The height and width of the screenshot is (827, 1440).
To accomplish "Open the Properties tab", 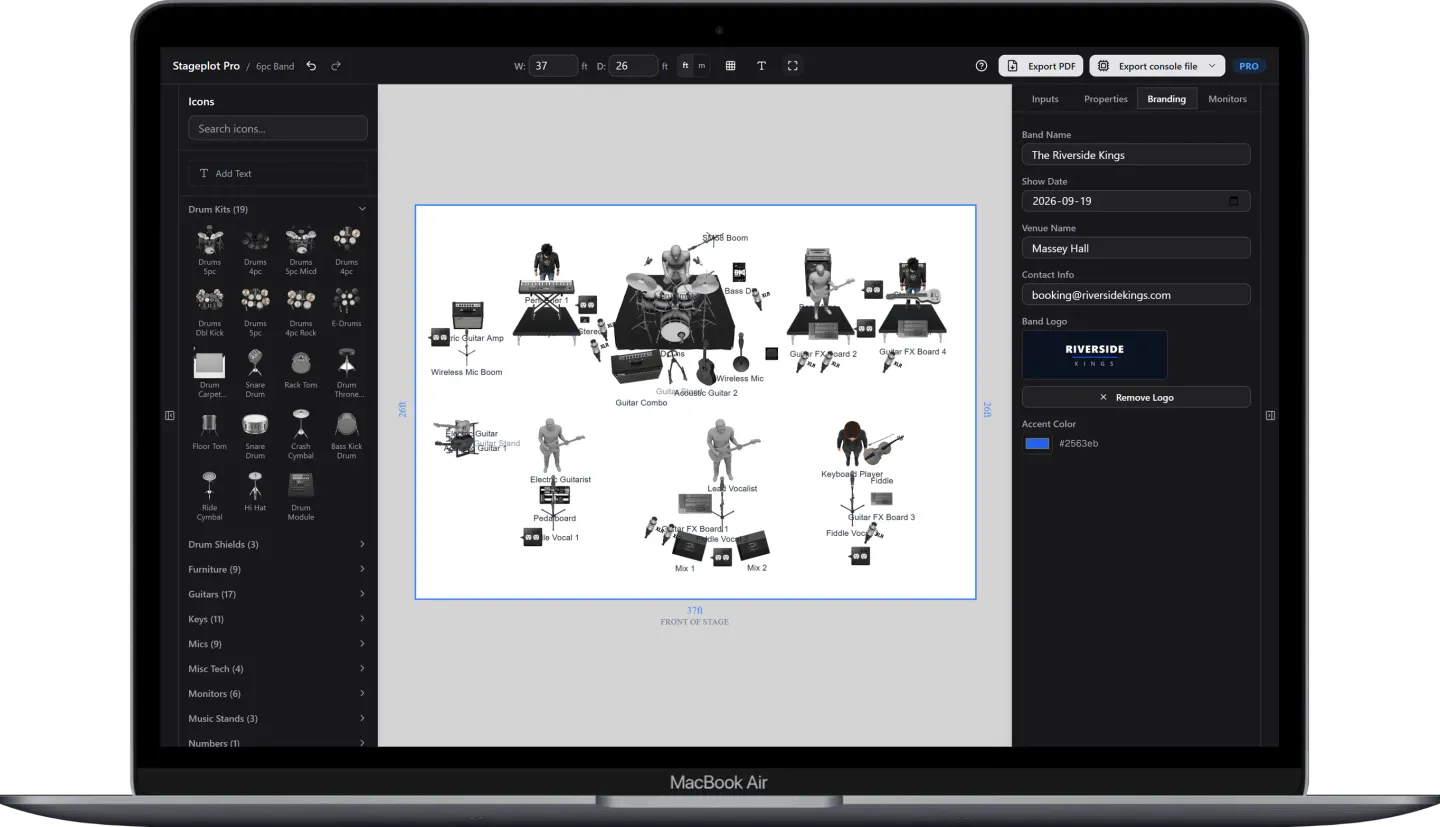I will click(1106, 99).
